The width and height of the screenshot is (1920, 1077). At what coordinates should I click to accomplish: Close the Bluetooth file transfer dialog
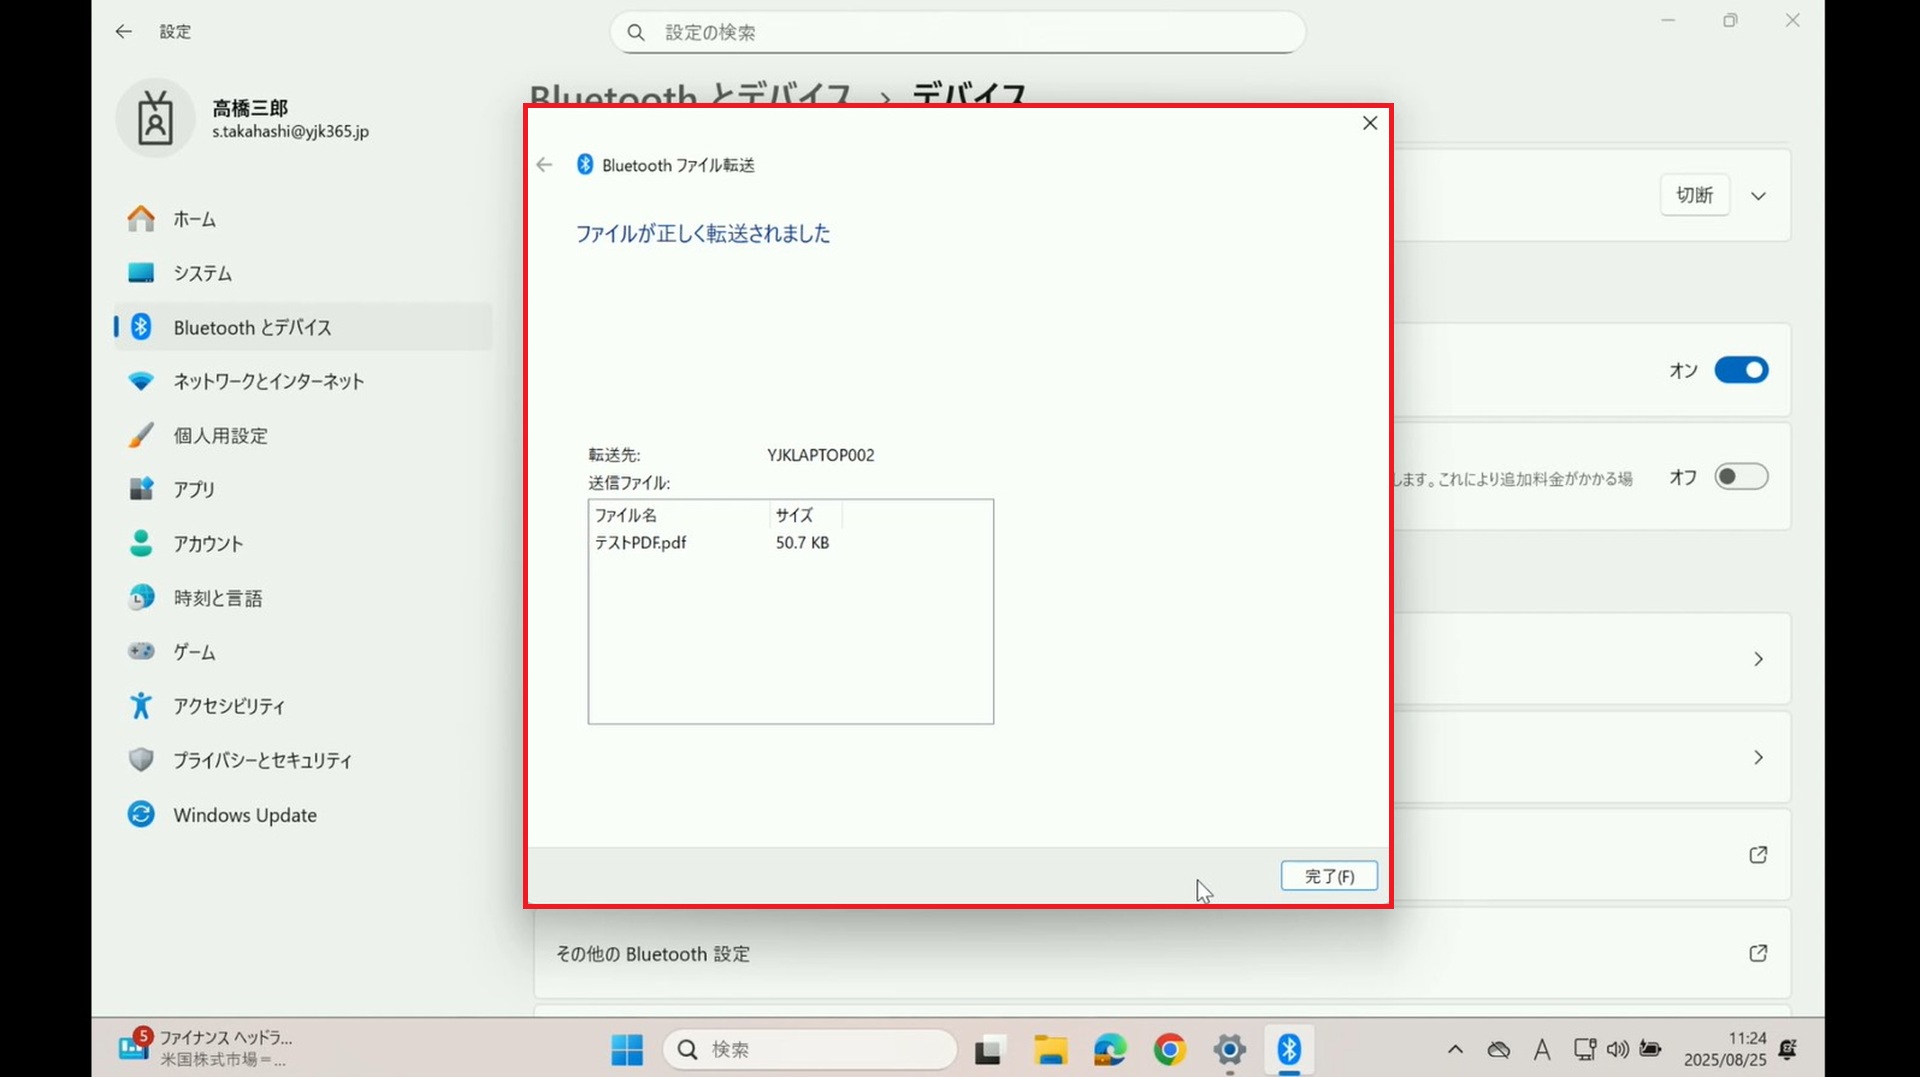pos(1369,123)
